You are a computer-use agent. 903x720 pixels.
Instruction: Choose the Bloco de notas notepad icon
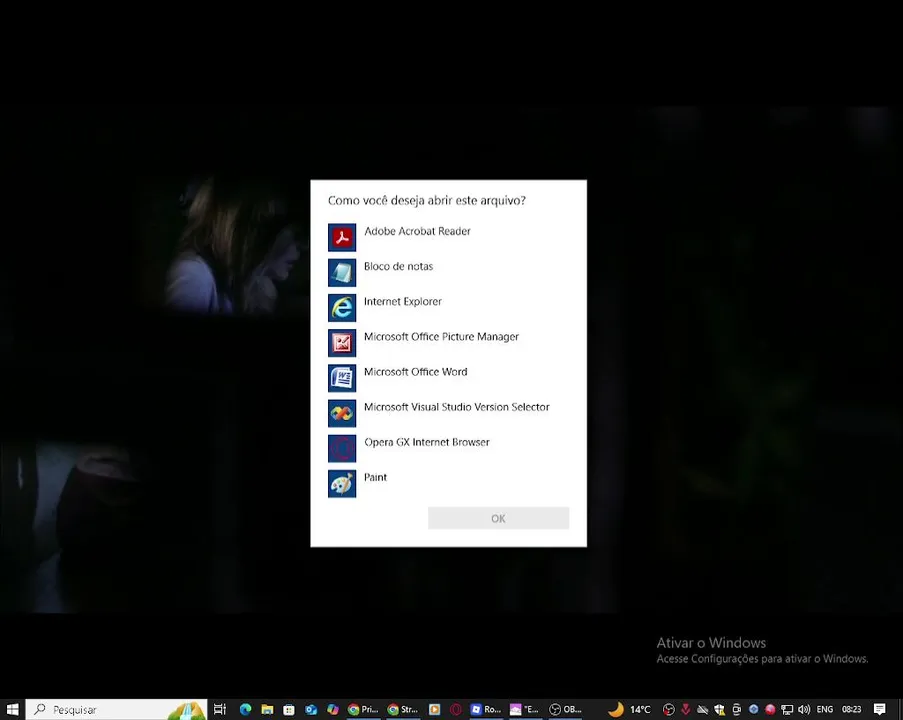click(x=342, y=272)
